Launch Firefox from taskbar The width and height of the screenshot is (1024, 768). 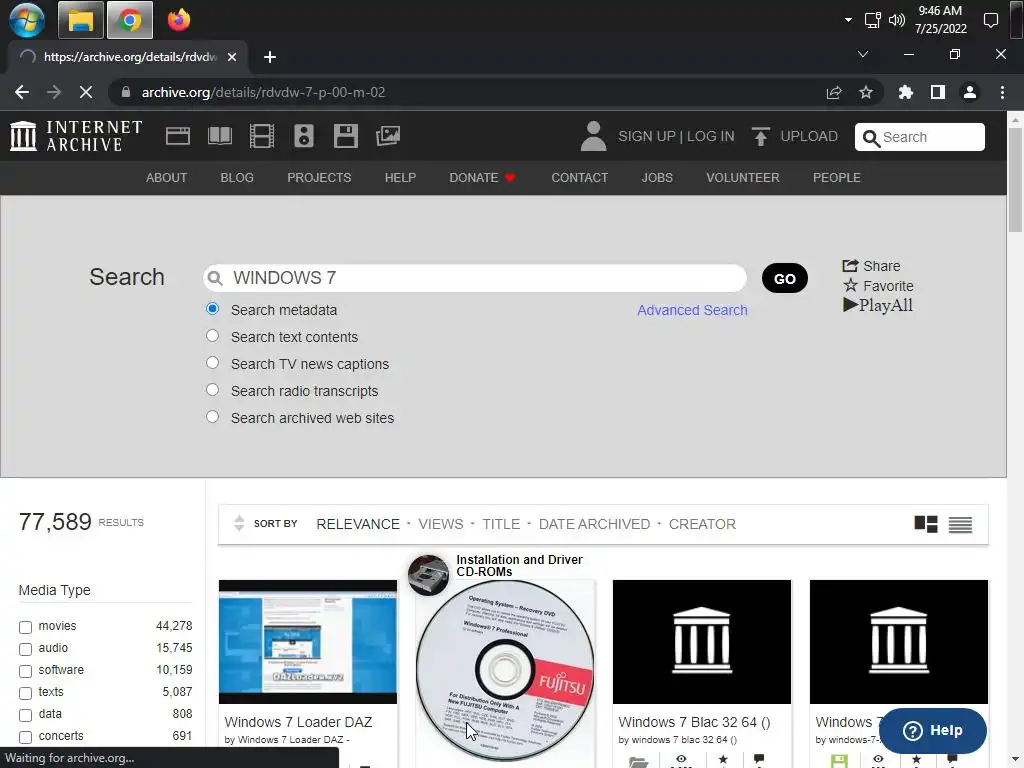178,20
